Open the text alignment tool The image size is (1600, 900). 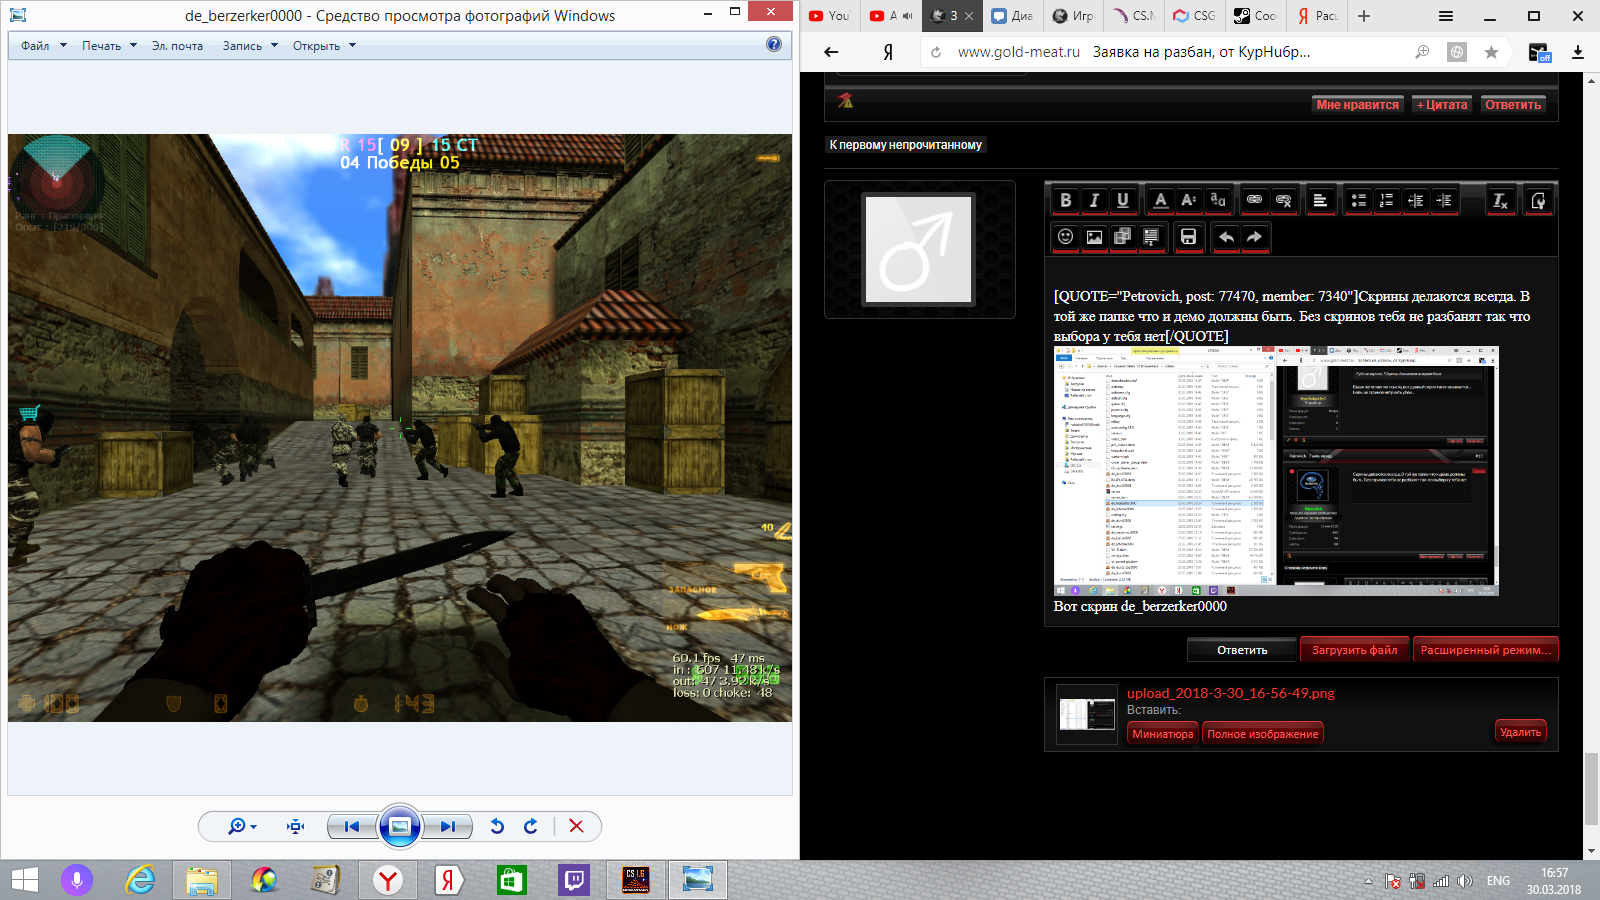point(1320,201)
